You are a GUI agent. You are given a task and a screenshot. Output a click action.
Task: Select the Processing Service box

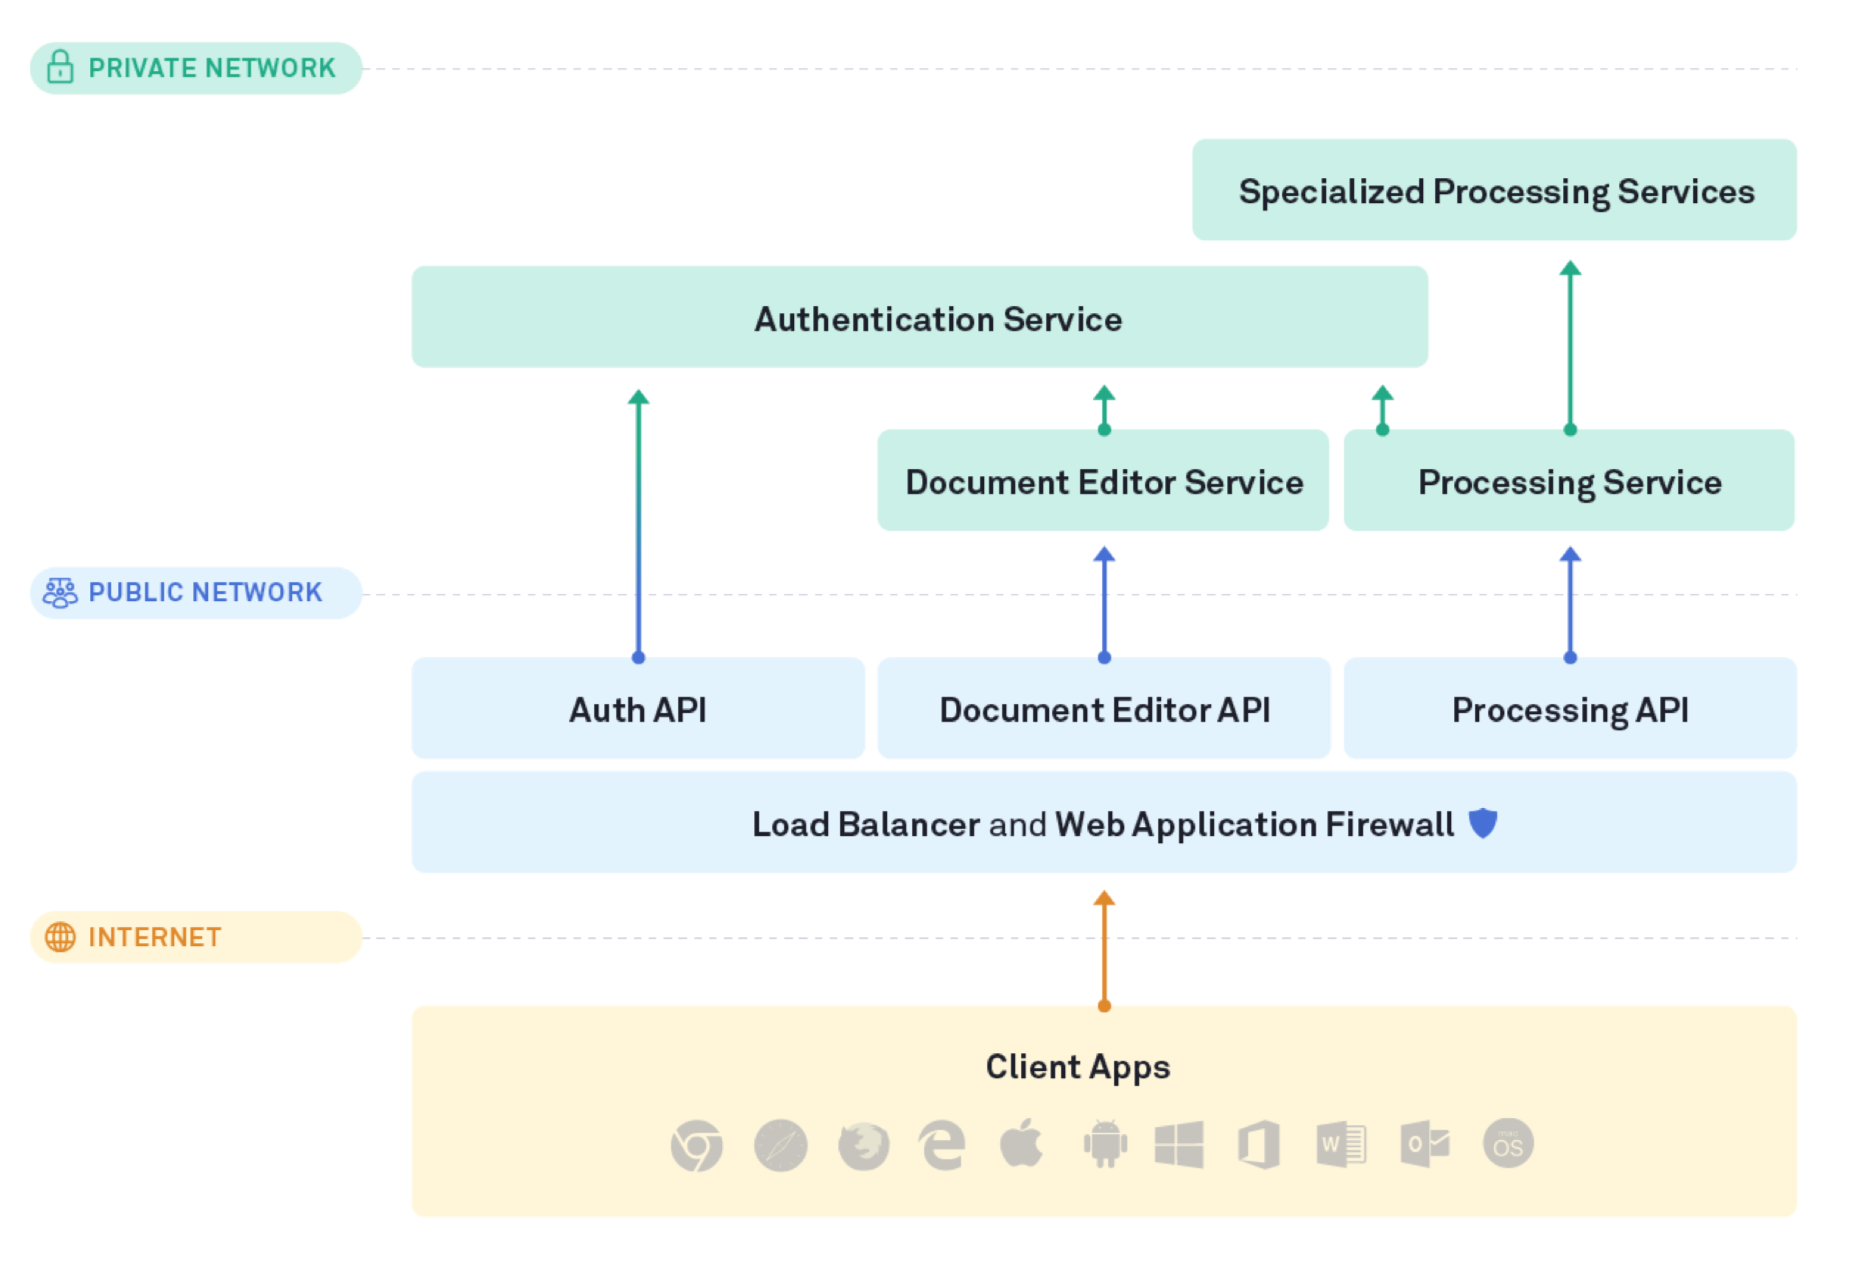[x=1569, y=481]
